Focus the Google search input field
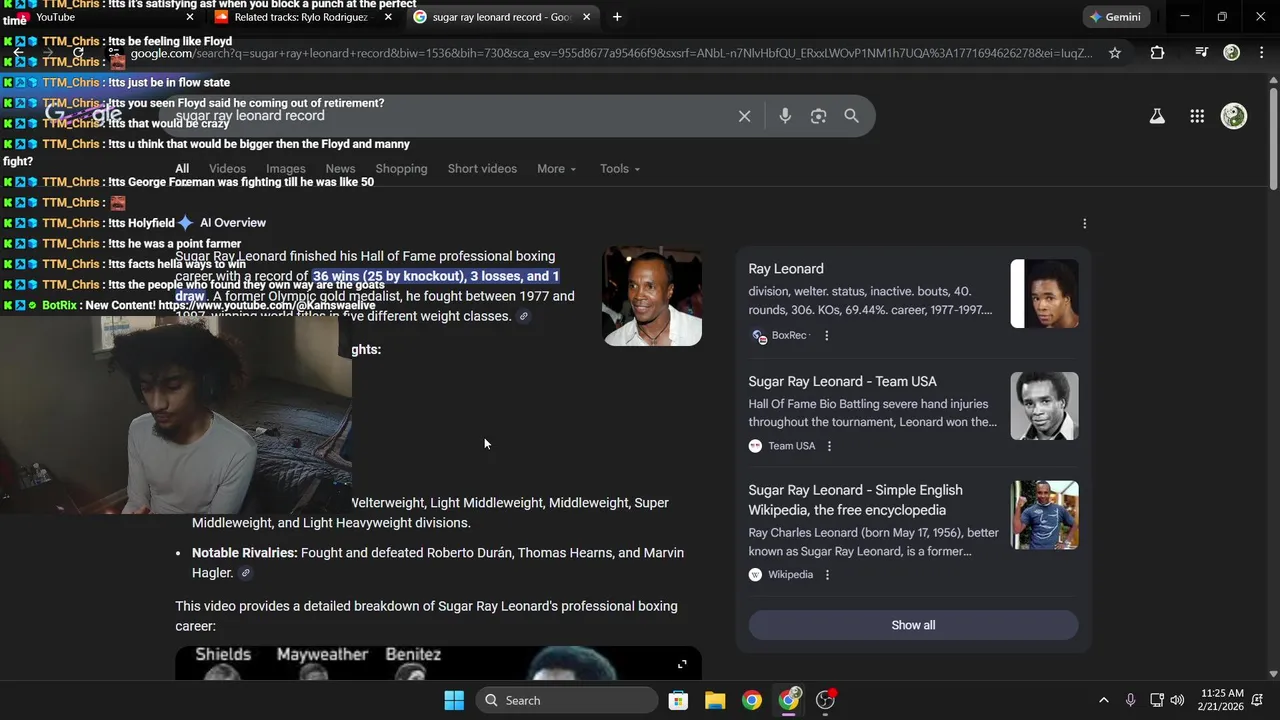Screen dimensions: 1280x720 click(450, 116)
